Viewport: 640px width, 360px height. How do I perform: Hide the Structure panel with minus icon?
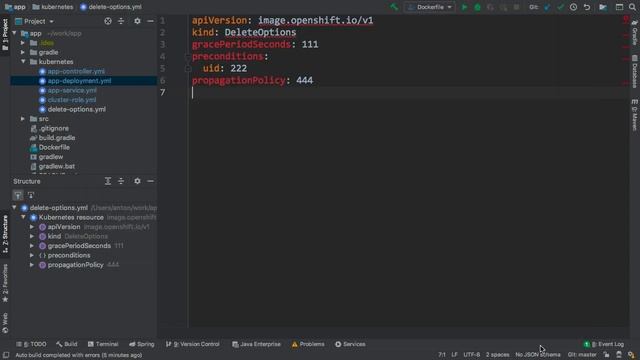[x=150, y=181]
